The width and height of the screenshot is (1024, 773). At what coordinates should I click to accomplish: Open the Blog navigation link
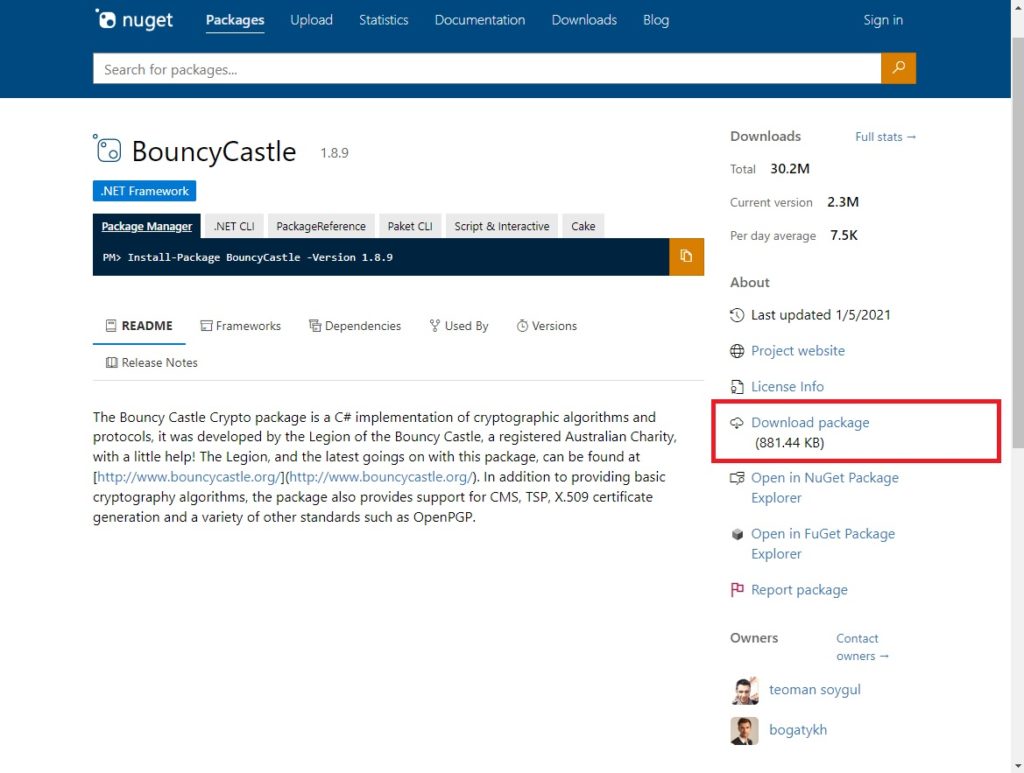coord(656,20)
